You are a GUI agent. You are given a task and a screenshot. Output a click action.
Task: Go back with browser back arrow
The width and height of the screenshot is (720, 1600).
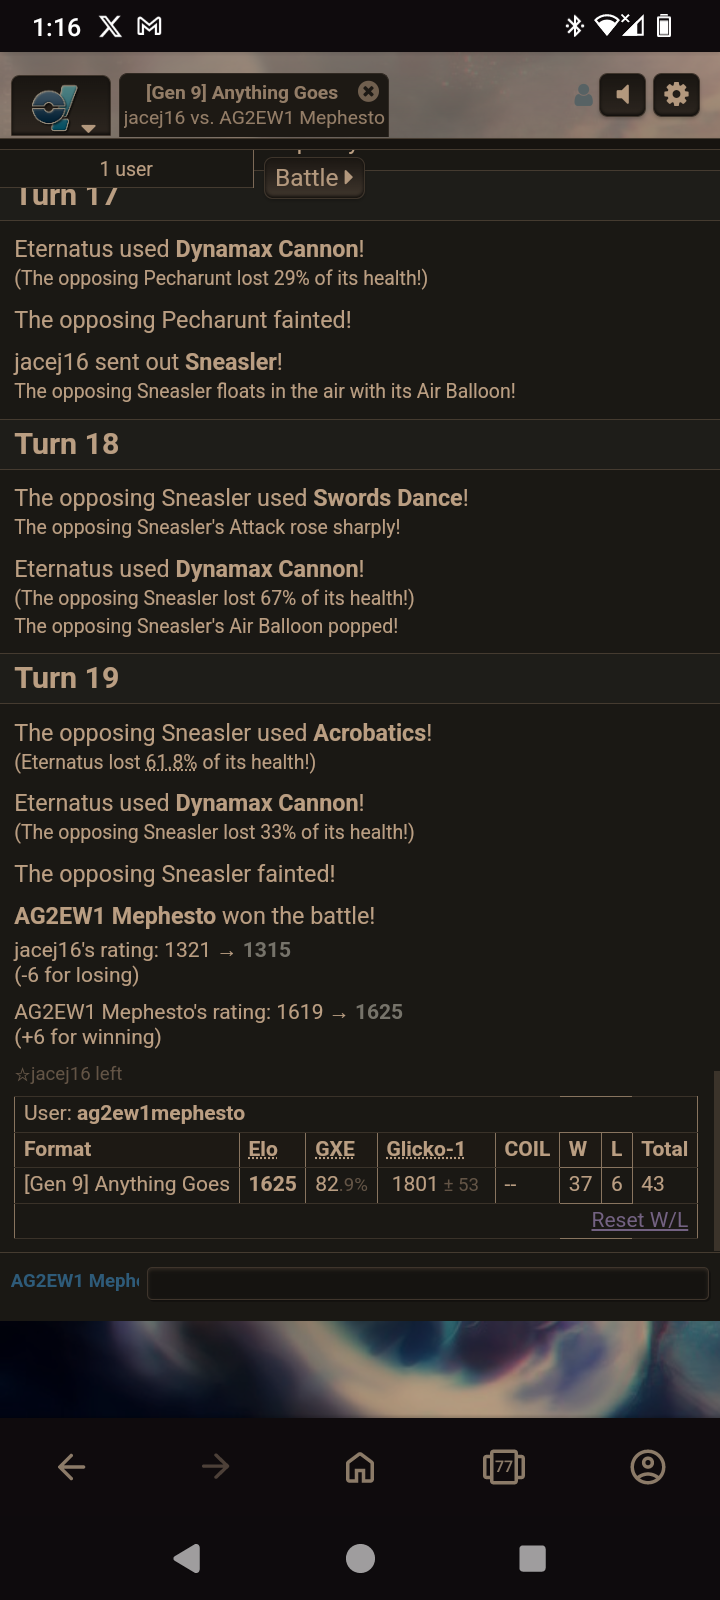coord(72,1467)
